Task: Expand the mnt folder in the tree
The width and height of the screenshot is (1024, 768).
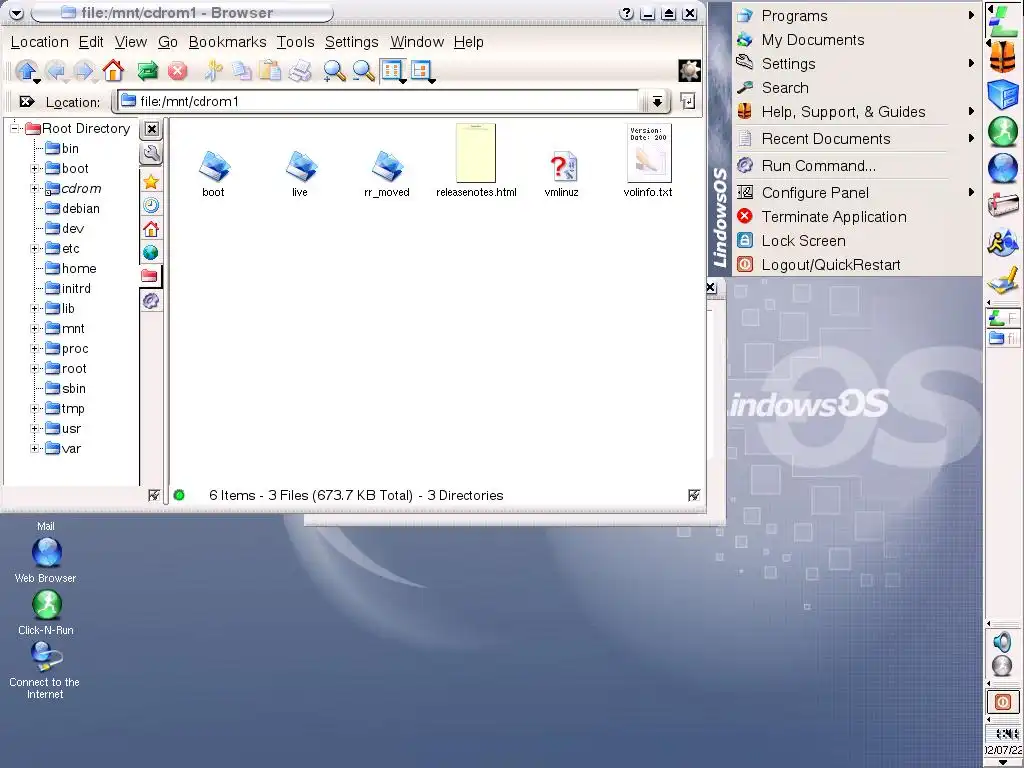Action: pos(35,328)
